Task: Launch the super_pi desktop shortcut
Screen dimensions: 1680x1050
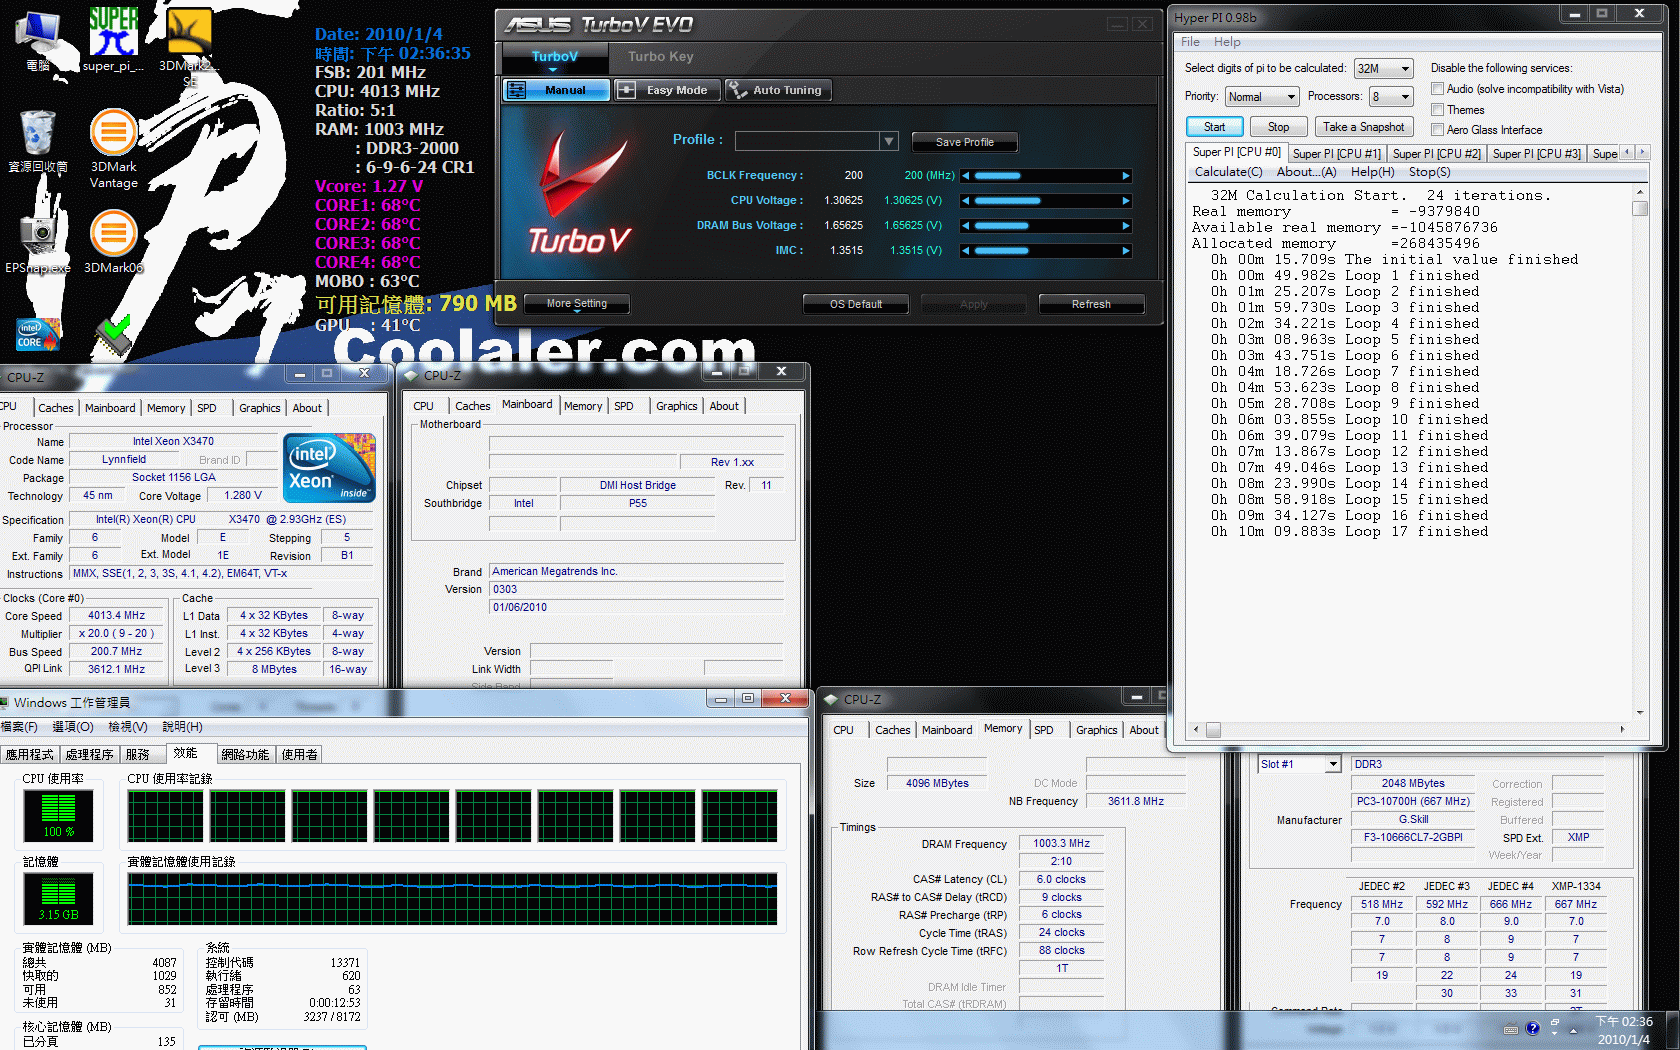Action: tap(113, 40)
